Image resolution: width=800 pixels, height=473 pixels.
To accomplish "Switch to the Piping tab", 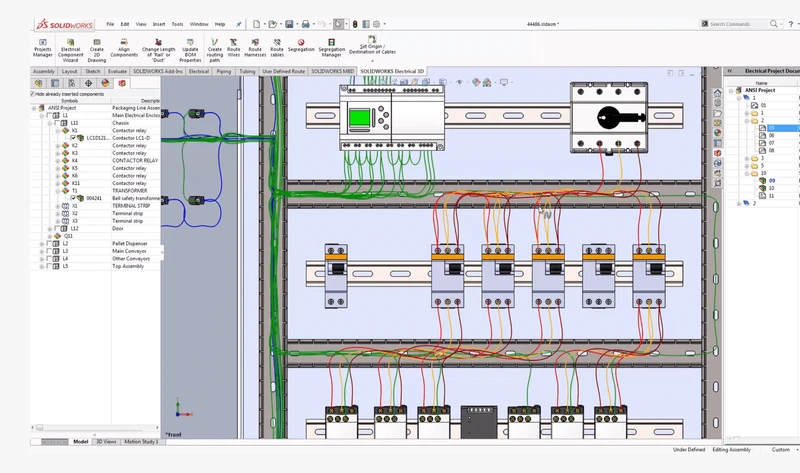I will [x=223, y=72].
